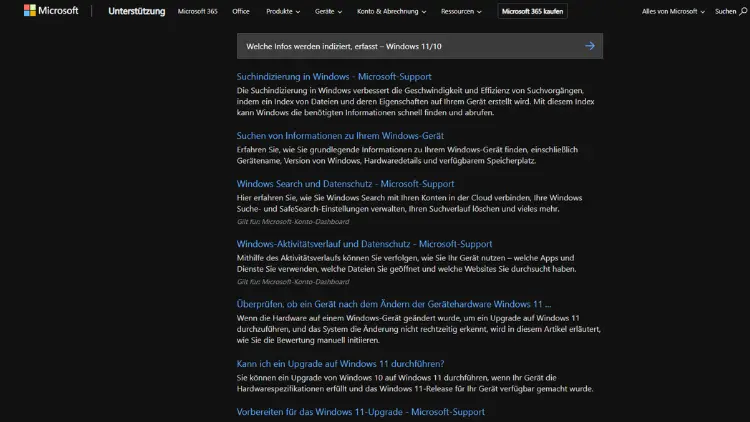Open Suchindizierung in Windows result
This screenshot has width=750, height=422.
(334, 77)
